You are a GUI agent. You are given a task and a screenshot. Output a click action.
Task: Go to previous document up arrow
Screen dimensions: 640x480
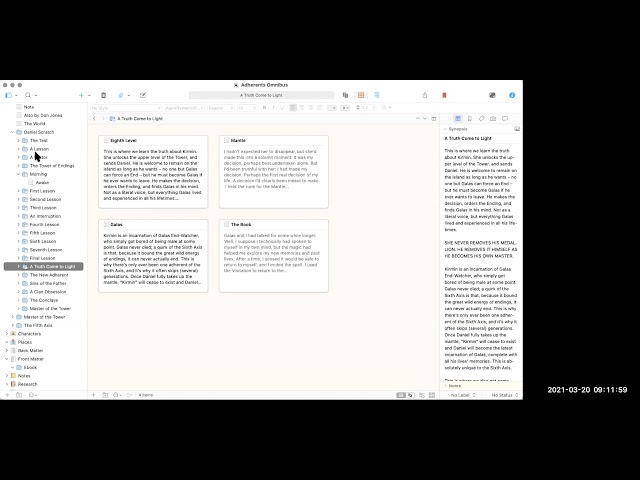point(418,118)
